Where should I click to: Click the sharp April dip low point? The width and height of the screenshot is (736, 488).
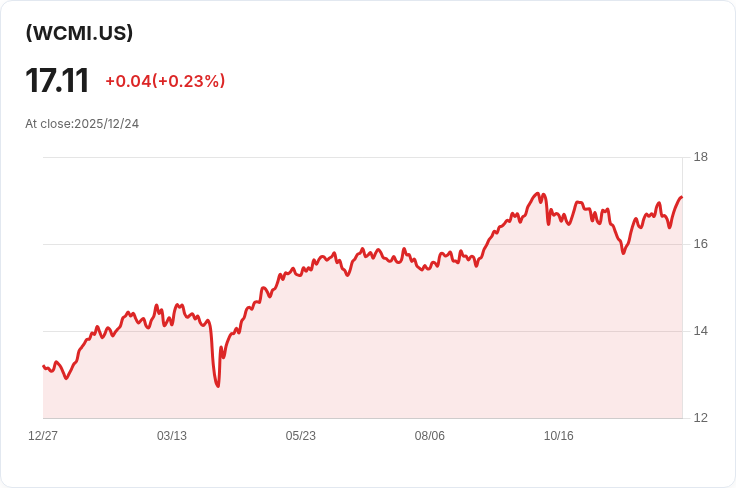[218, 386]
